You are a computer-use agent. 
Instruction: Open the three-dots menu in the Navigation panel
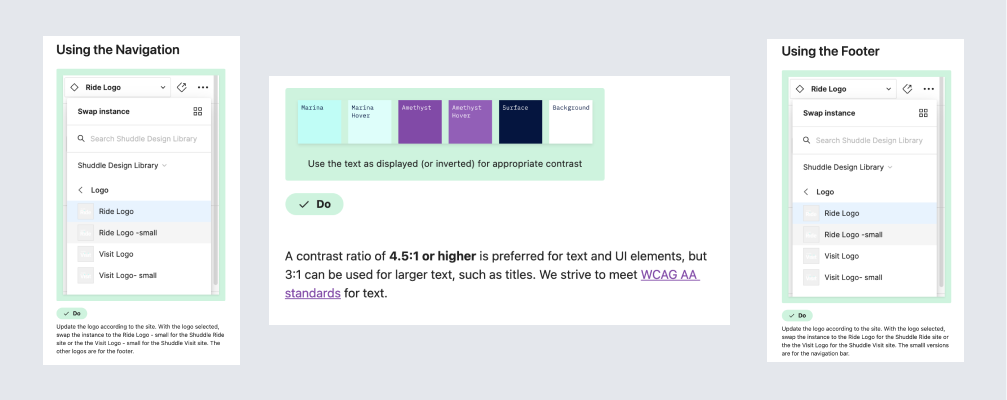203,87
